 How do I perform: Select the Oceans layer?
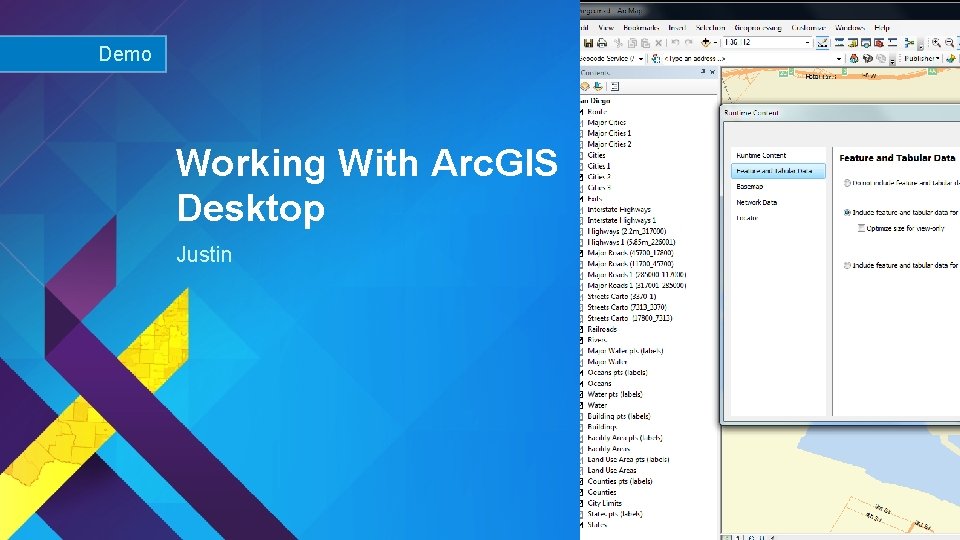click(599, 383)
